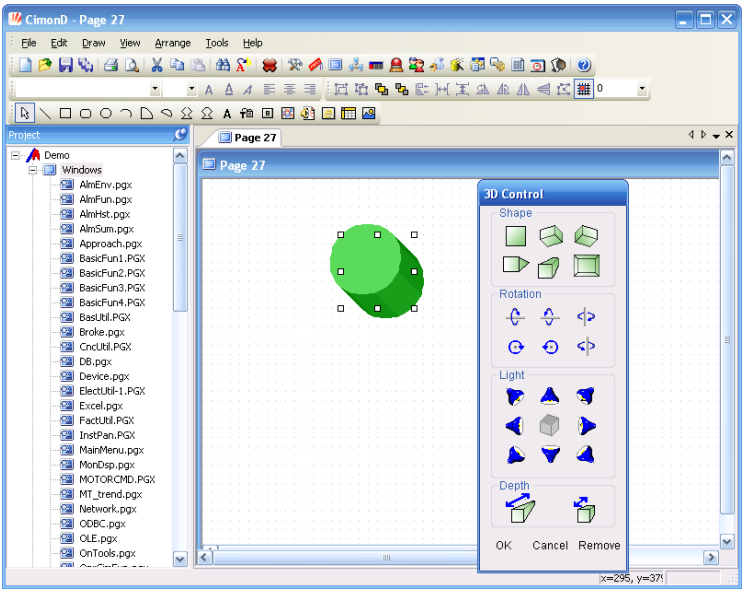Screen dimensions: 744x591
Task: Activate the arrow pointer selection tool
Action: pyautogui.click(x=25, y=114)
